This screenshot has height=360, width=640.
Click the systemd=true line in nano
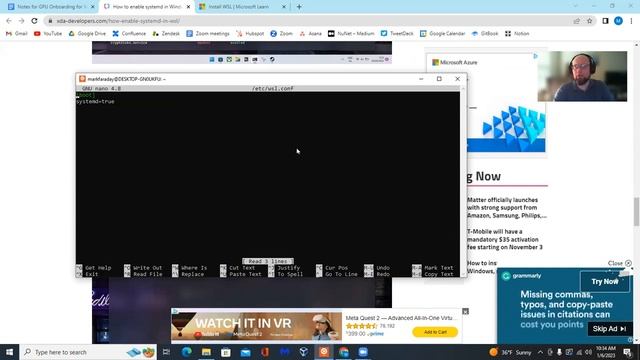(96, 101)
